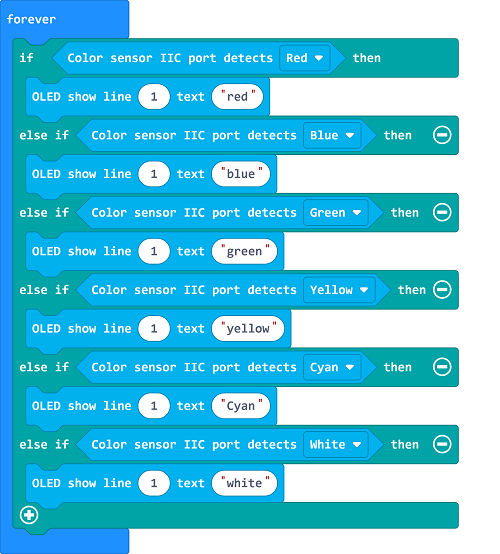Remove the White else-if branch with minus icon
The image size is (500, 554).
coord(442,444)
